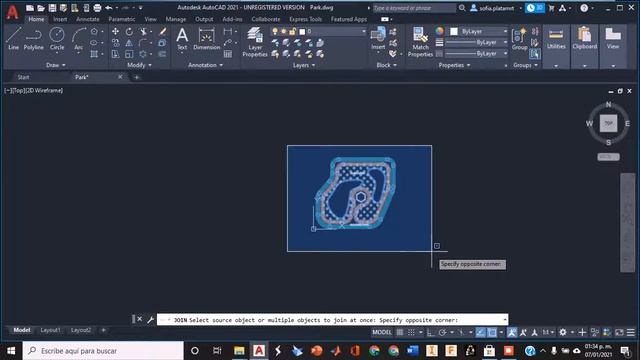Toggle layer 0 on/off lightbulb
The image size is (640, 360).
point(275,31)
